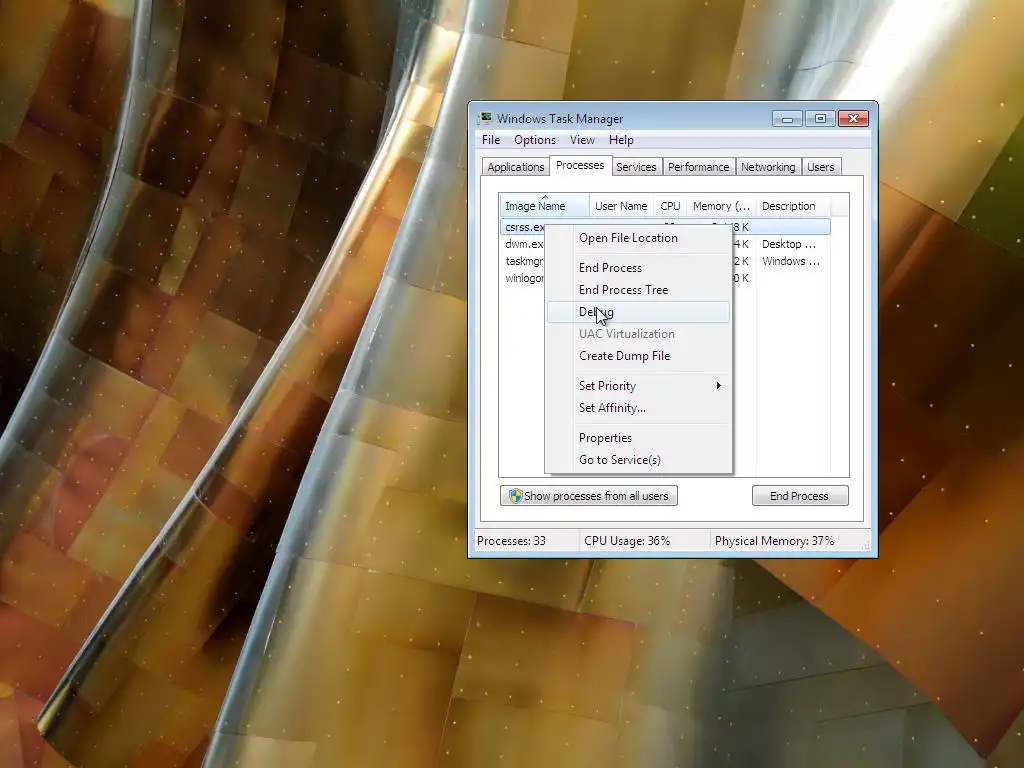Screen dimensions: 1024x768
Task: Open the View menu
Action: [x=582, y=140]
